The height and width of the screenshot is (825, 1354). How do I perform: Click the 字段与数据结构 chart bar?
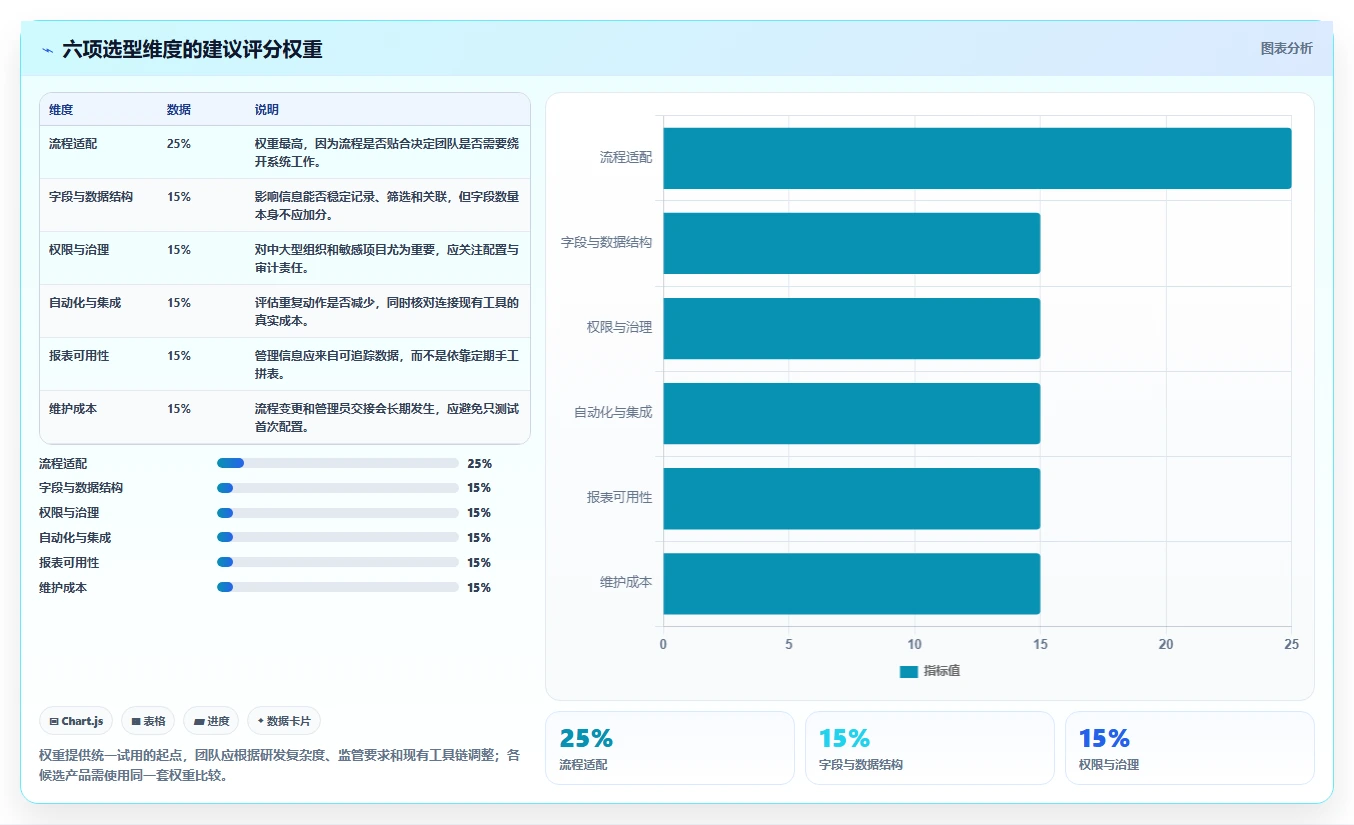(x=852, y=243)
